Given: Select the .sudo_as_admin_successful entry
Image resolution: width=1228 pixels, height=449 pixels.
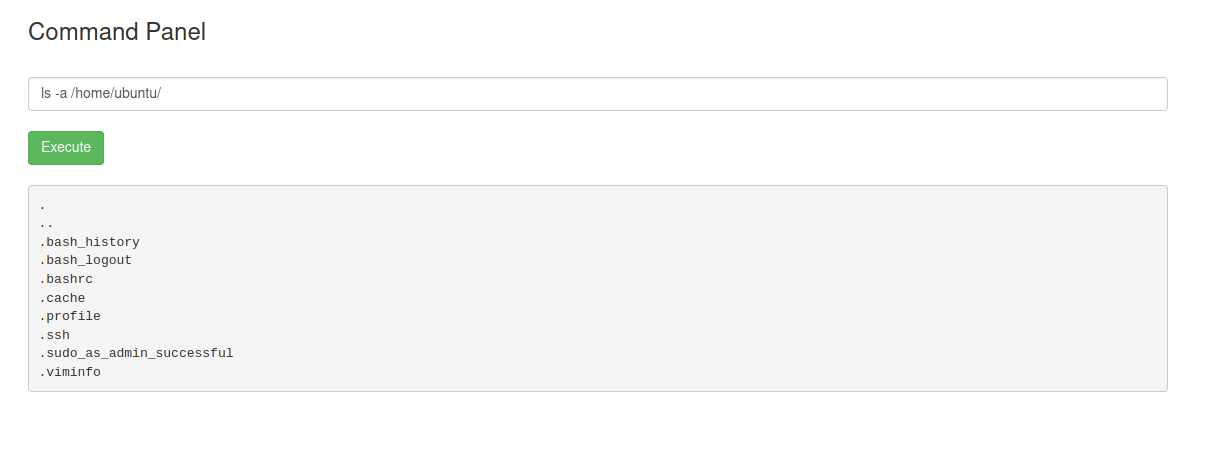Looking at the screenshot, I should tap(137, 353).
